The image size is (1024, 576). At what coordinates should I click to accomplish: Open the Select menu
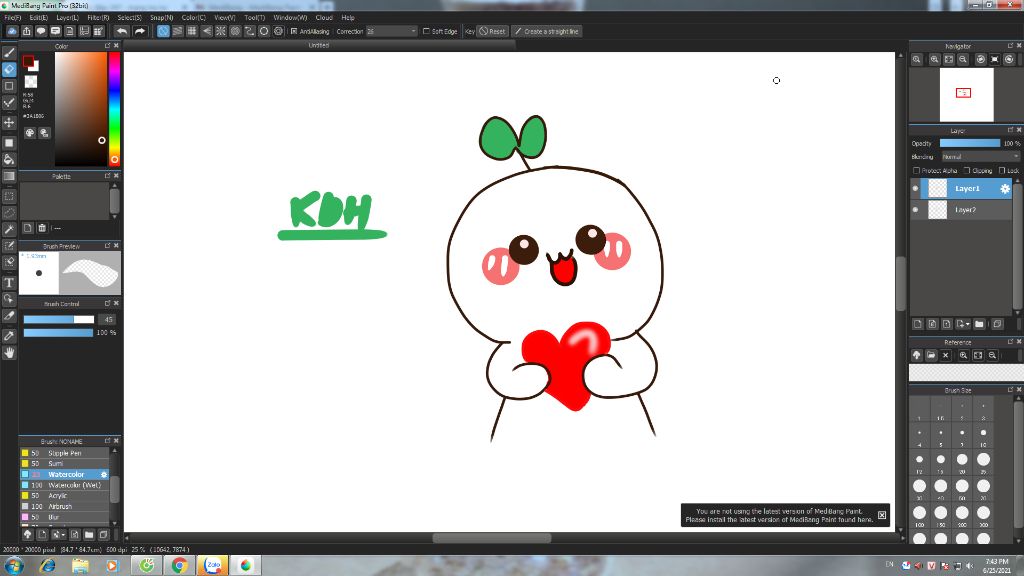129,18
